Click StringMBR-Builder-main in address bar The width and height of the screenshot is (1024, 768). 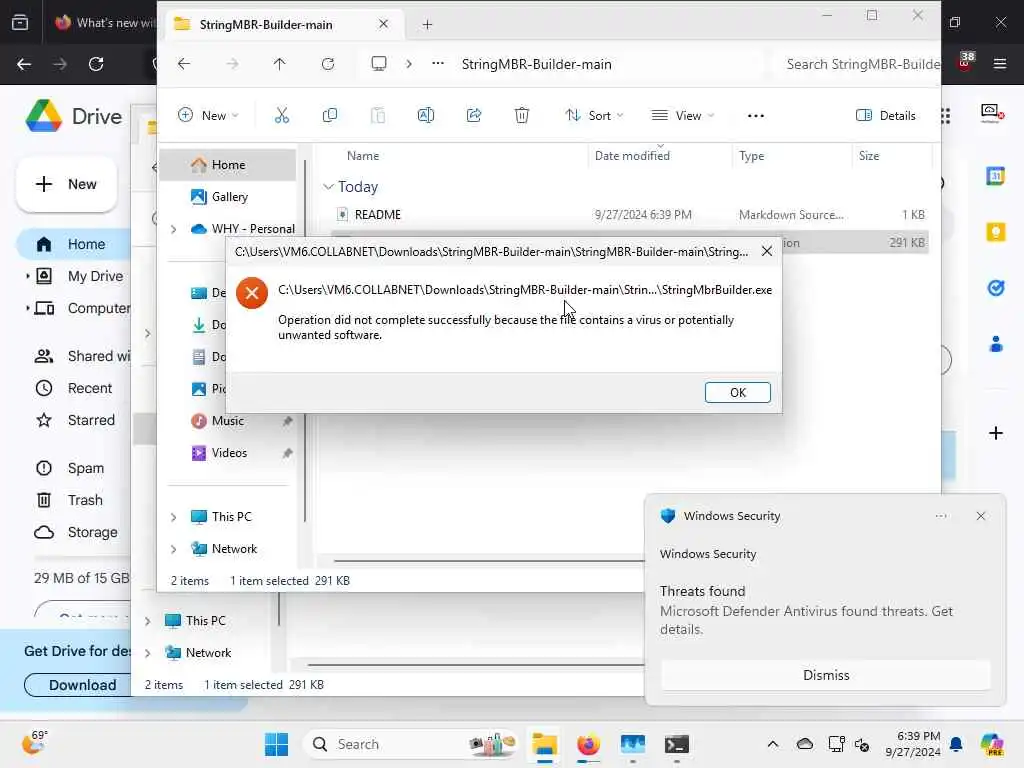536,64
